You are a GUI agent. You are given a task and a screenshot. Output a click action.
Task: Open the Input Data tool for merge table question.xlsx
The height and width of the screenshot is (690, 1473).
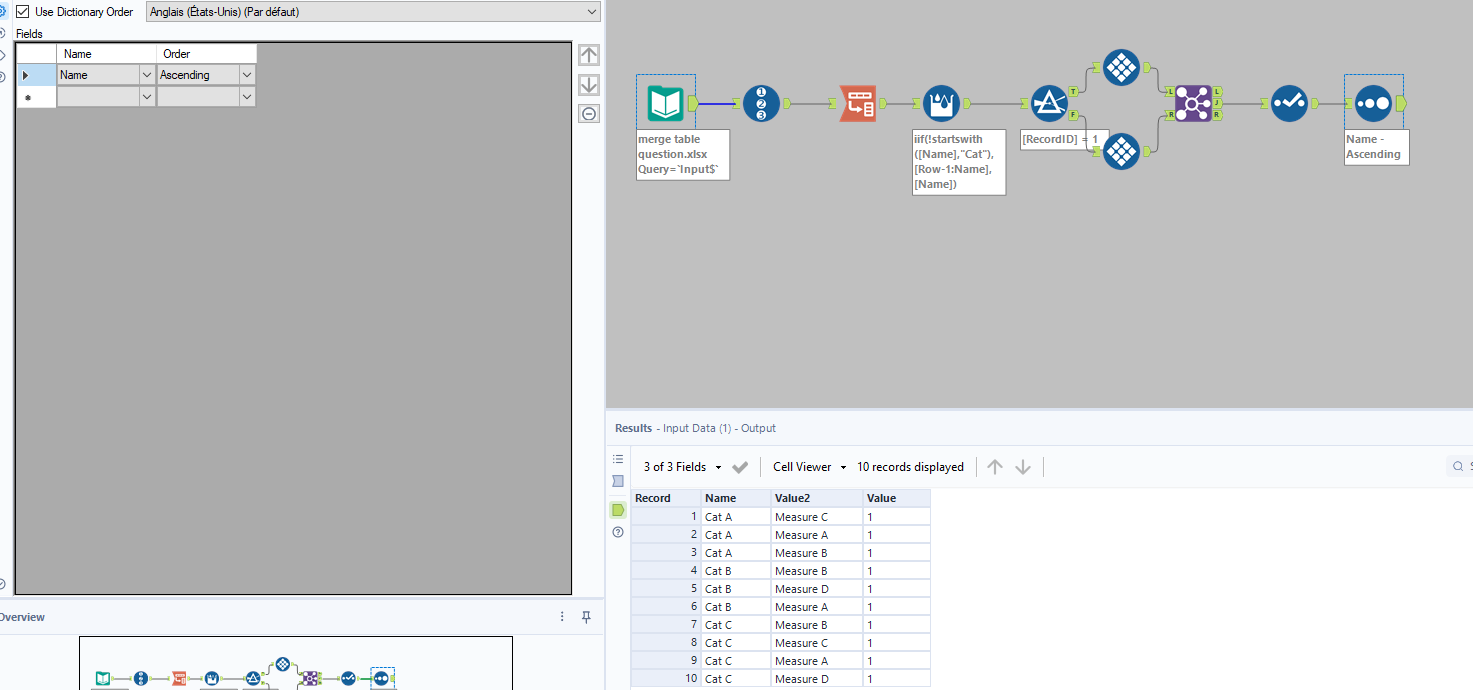pos(665,102)
